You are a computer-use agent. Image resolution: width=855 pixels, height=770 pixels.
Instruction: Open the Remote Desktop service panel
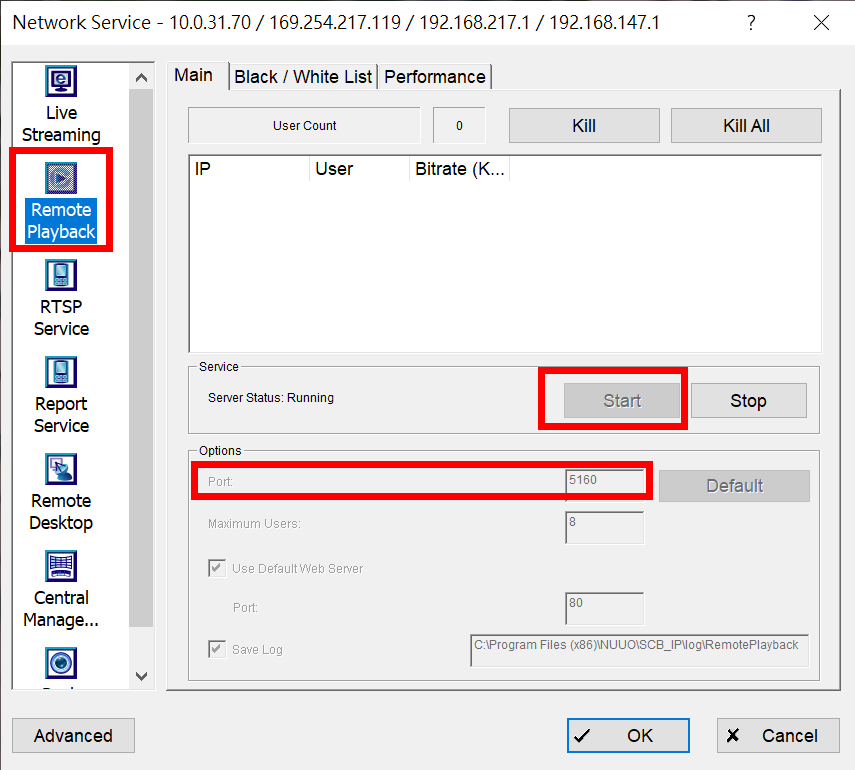pos(61,494)
